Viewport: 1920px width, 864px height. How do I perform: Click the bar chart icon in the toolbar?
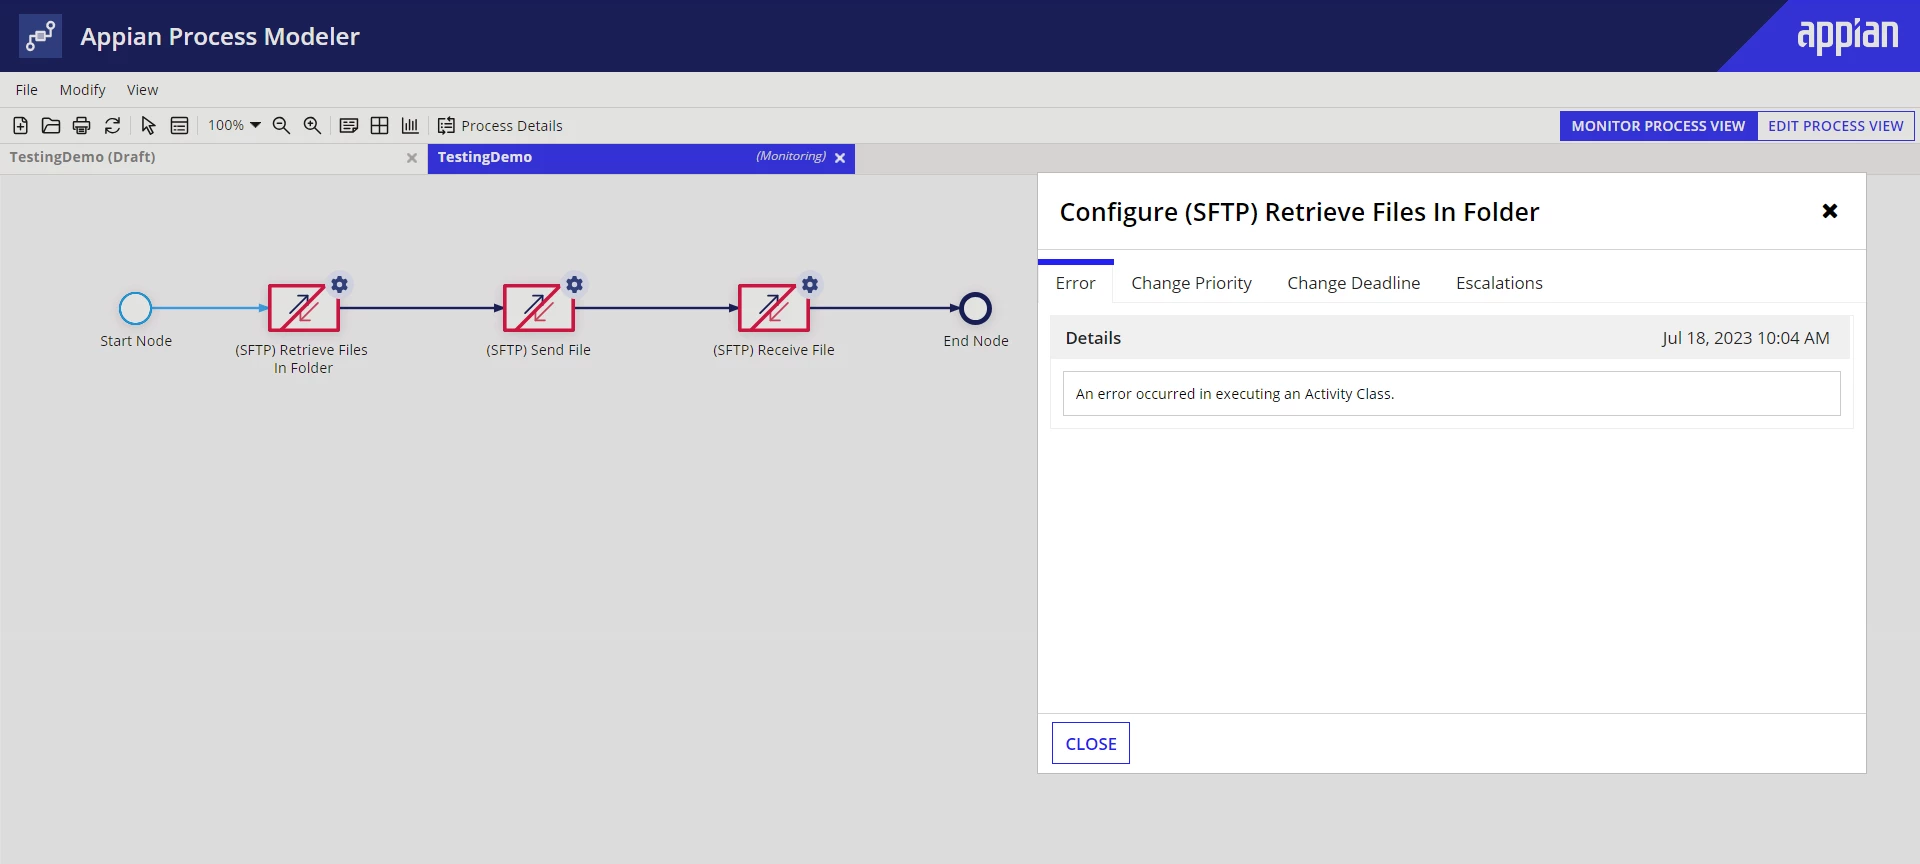(410, 125)
